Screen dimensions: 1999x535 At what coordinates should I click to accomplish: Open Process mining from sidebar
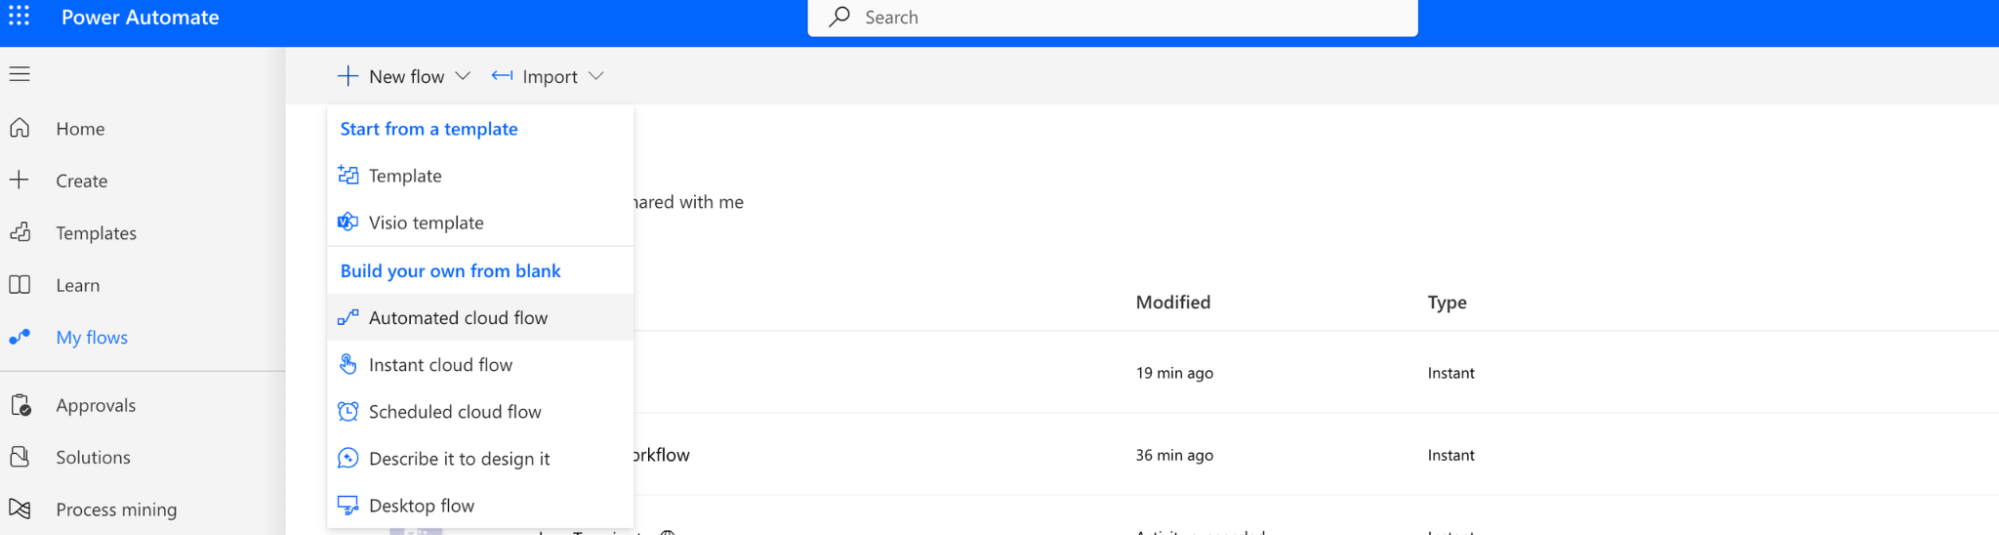[x=116, y=509]
